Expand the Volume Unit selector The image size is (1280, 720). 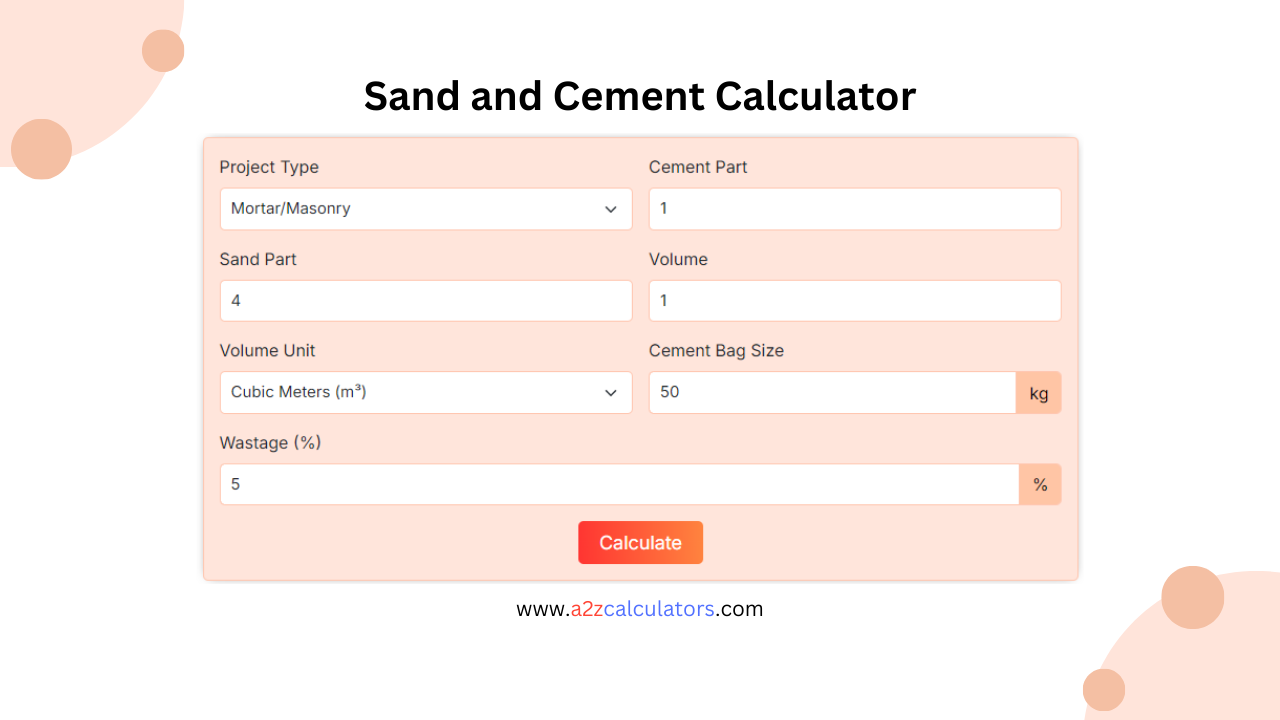[425, 392]
